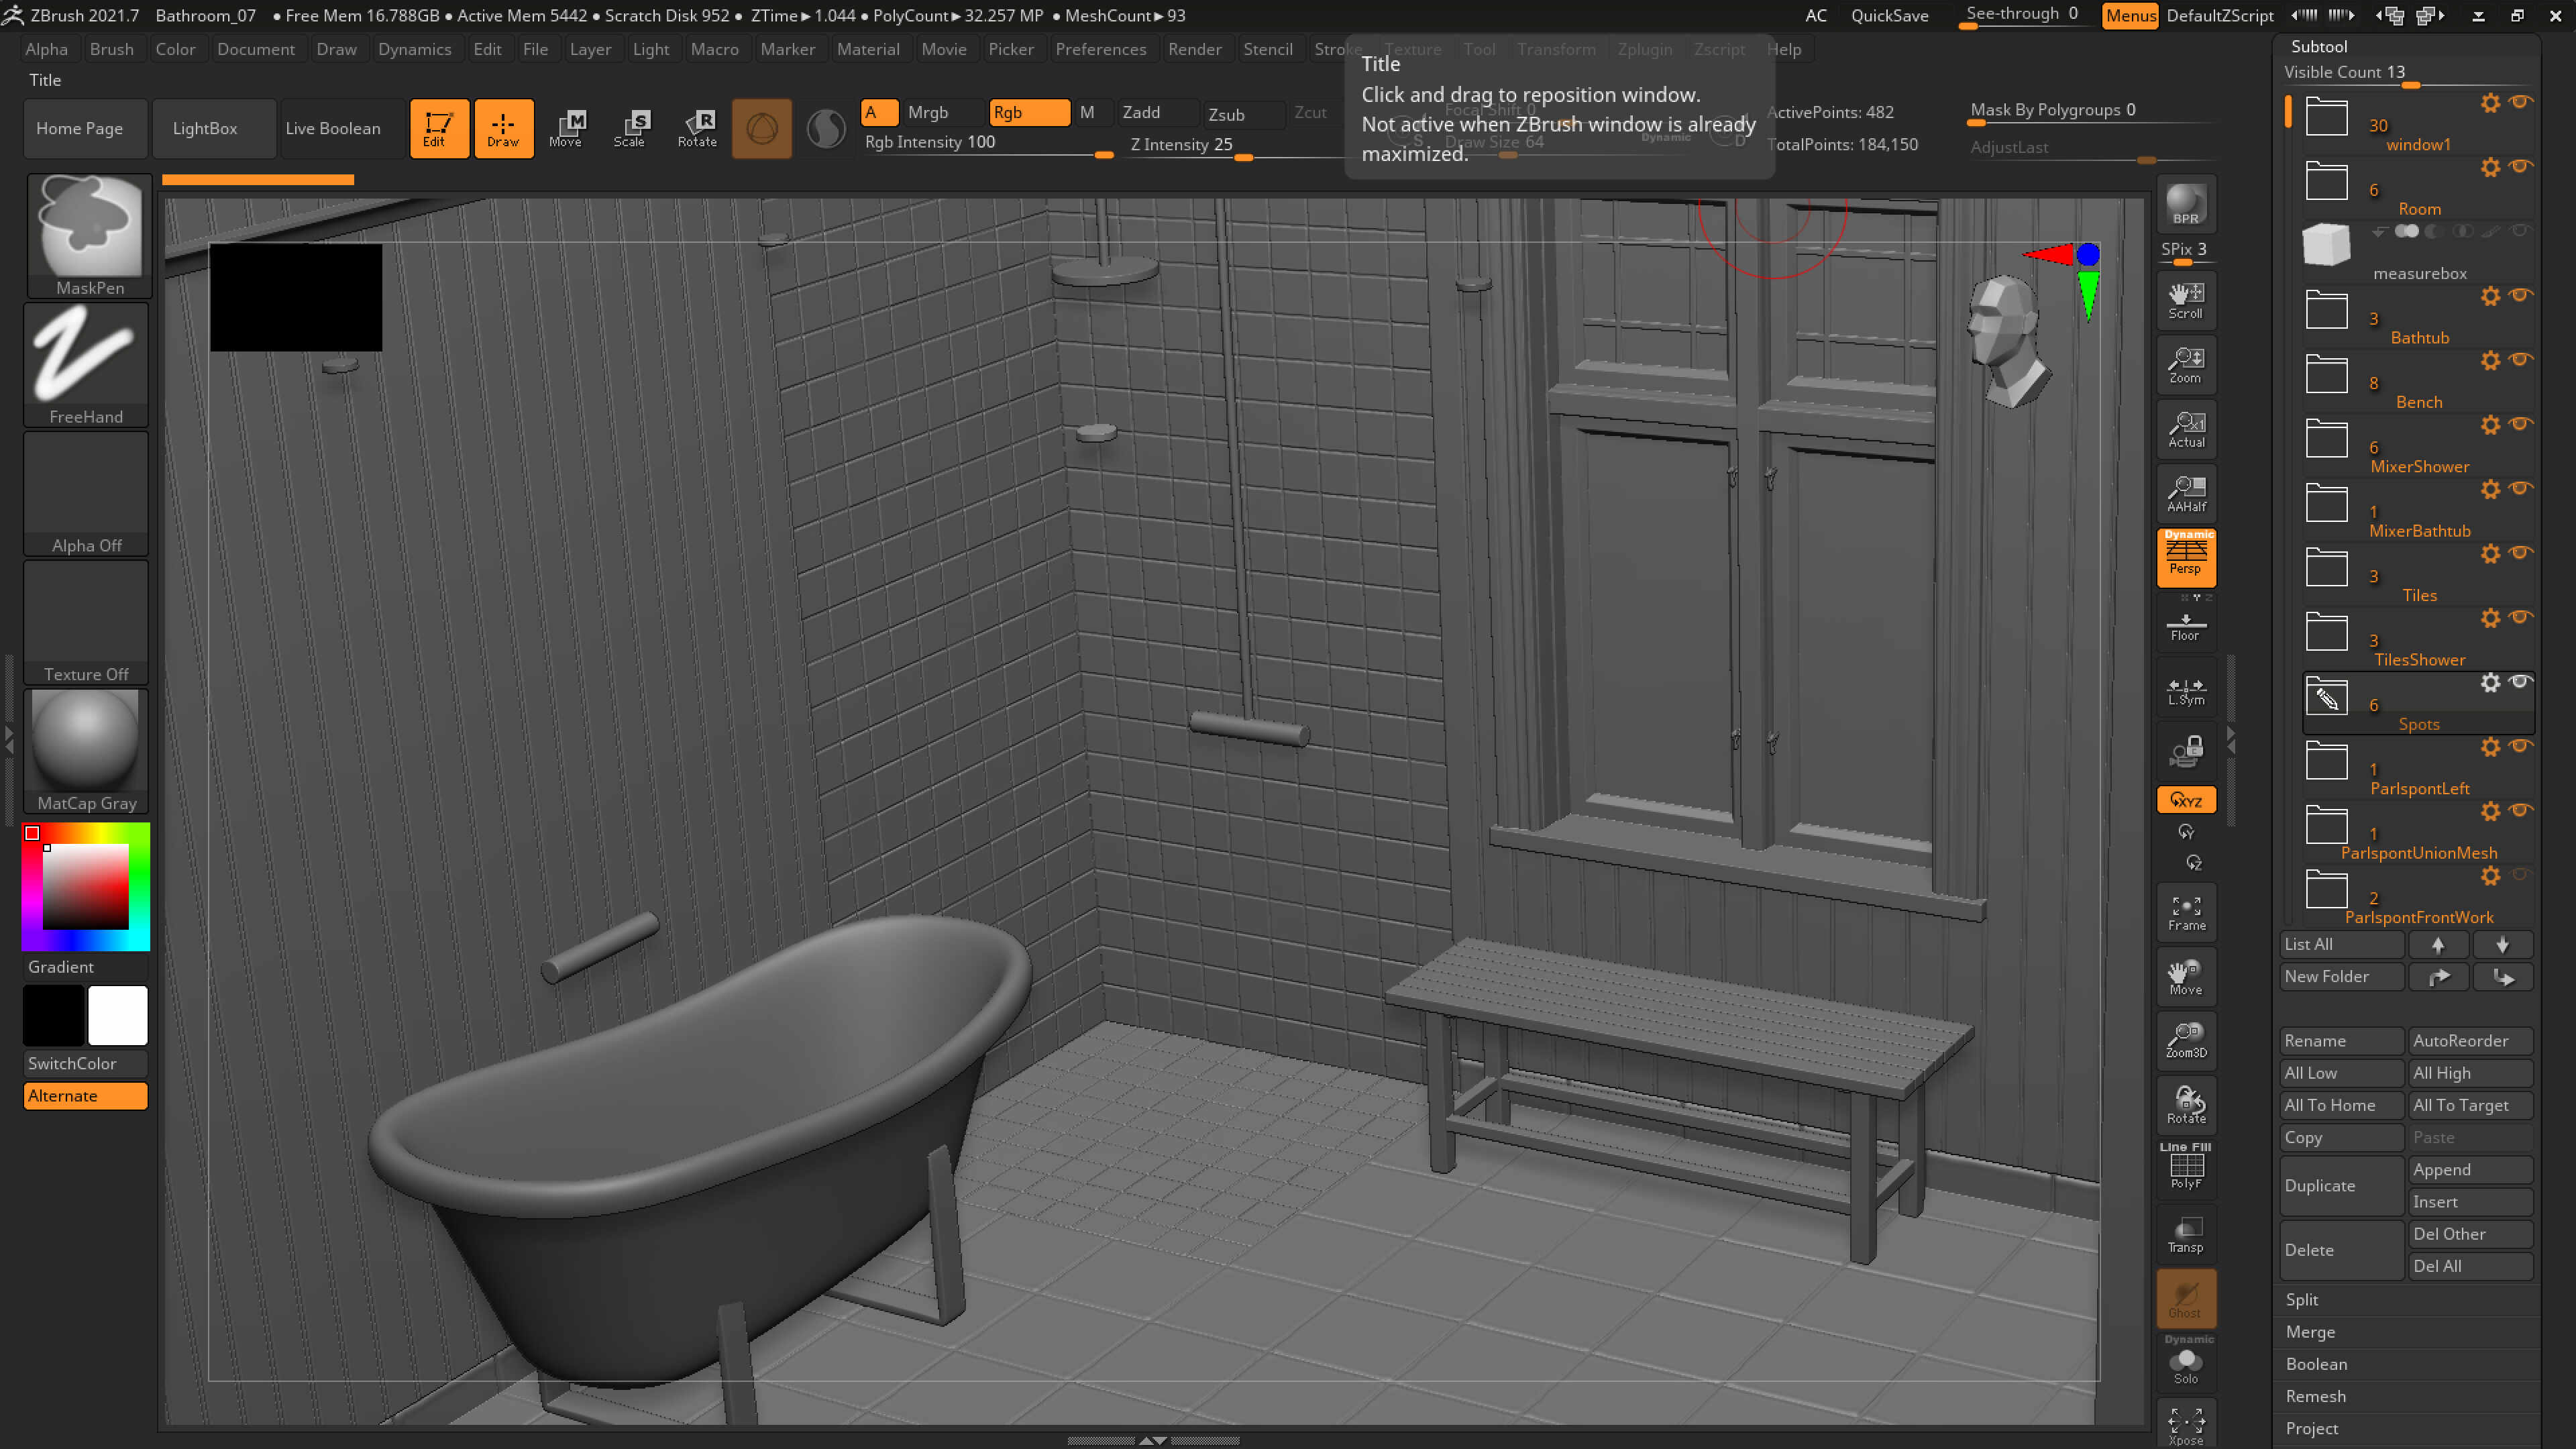The height and width of the screenshot is (1449, 2576).
Task: Open the Document menu
Action: click(256, 49)
